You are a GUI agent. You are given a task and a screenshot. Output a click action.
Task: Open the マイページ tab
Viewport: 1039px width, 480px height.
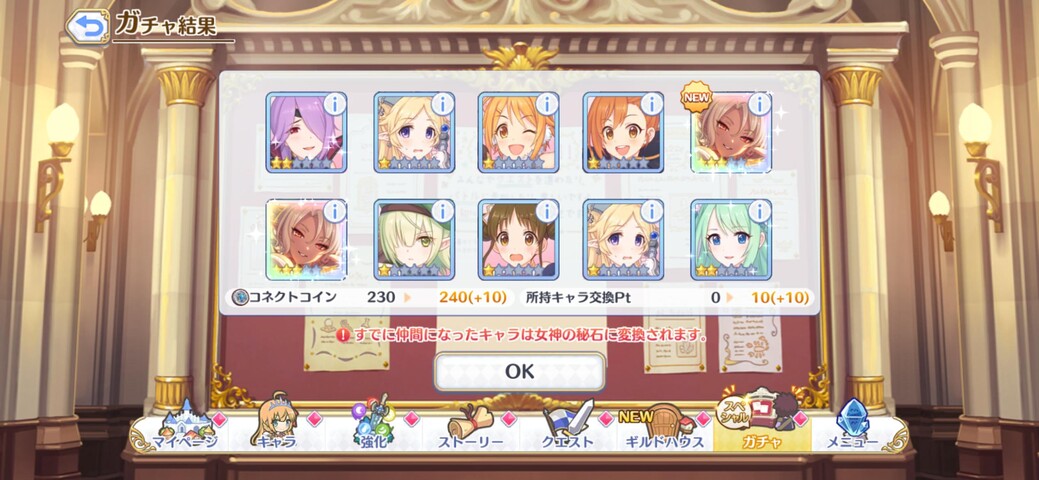184,428
